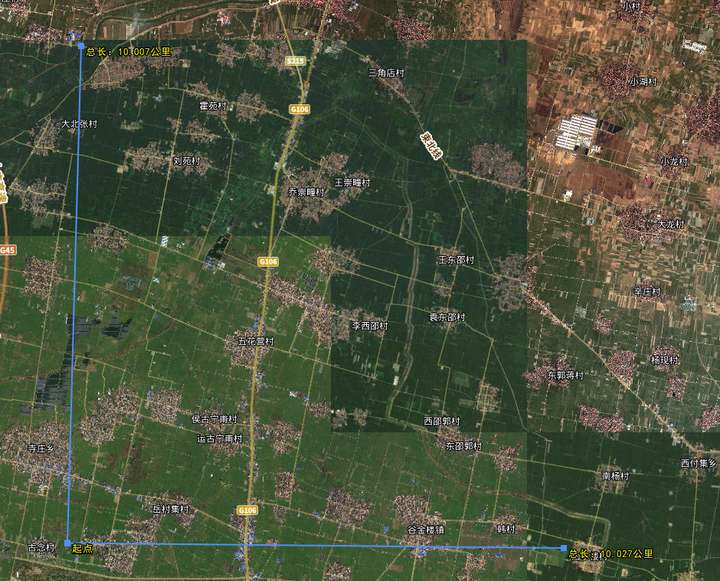The width and height of the screenshot is (720, 581).
Task: Select the 李西邵村 village label
Action: coord(370,326)
